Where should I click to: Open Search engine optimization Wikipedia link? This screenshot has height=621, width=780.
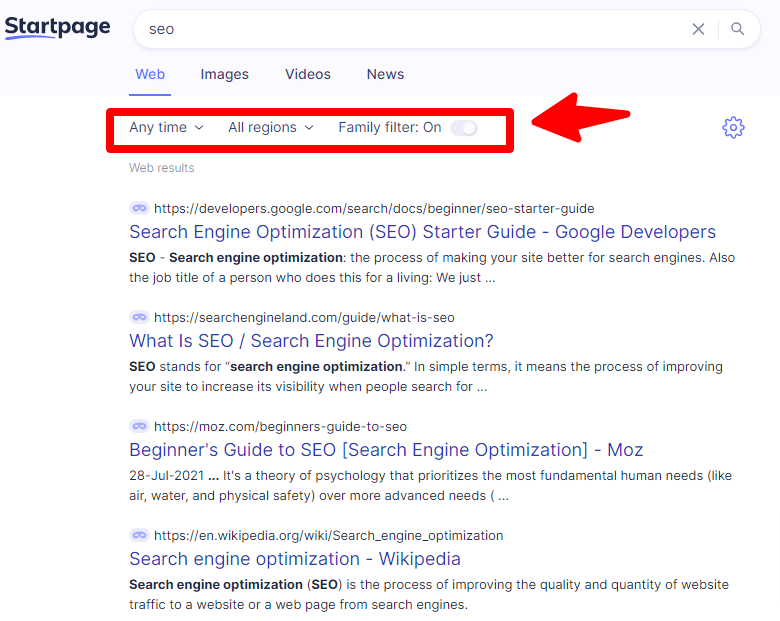coord(294,559)
